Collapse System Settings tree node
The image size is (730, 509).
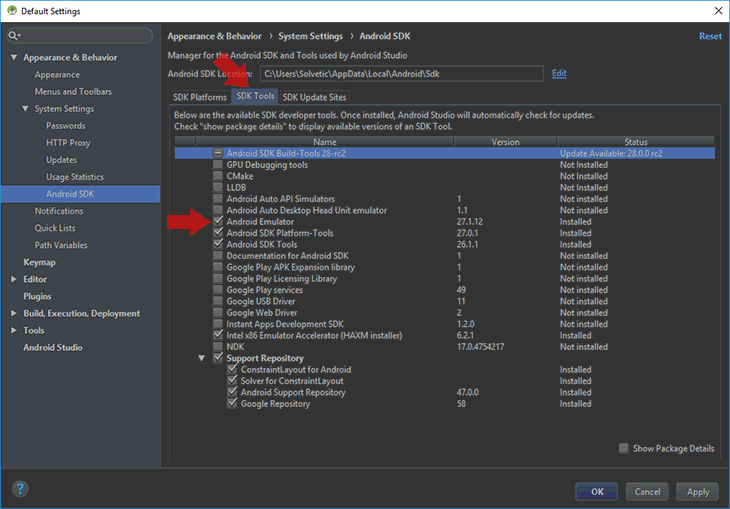pos(25,109)
